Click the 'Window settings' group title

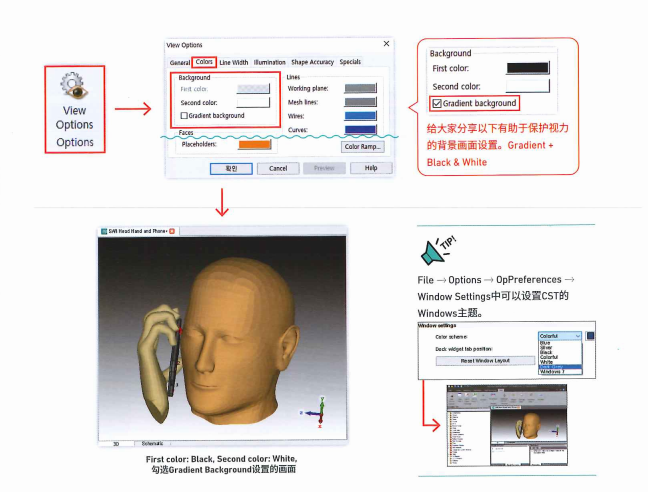437,326
